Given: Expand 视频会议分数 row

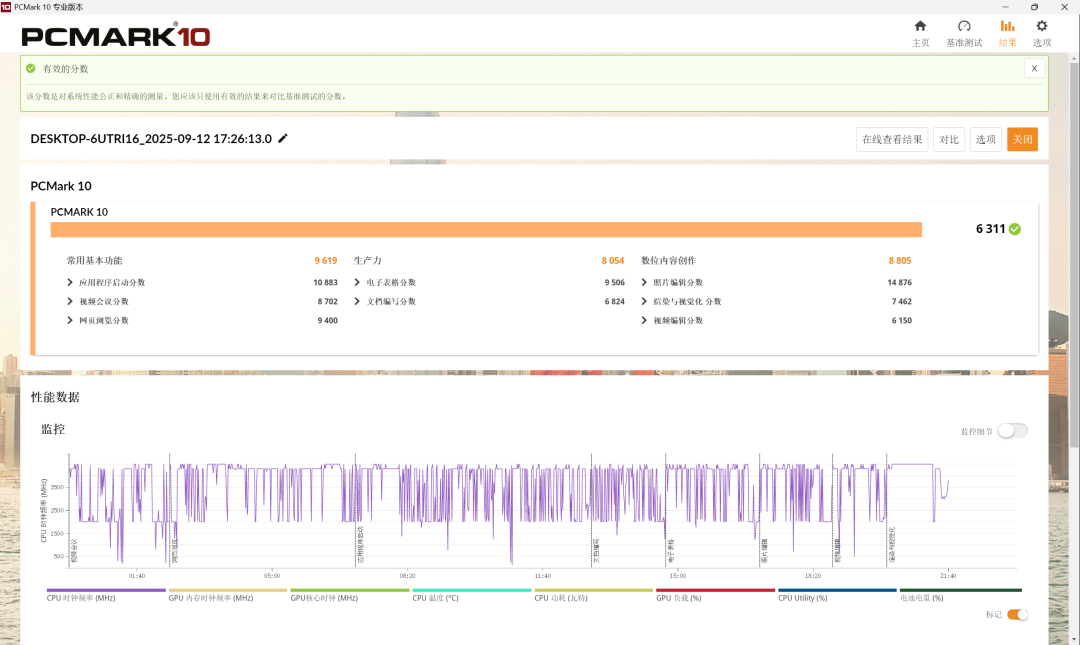Looking at the screenshot, I should (70, 301).
